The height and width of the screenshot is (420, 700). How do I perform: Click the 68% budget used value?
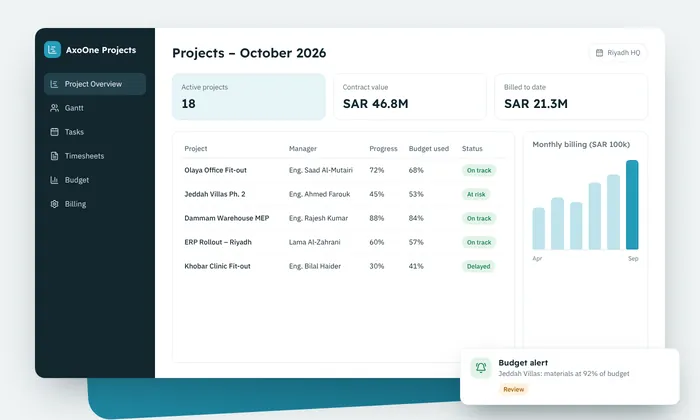click(416, 170)
